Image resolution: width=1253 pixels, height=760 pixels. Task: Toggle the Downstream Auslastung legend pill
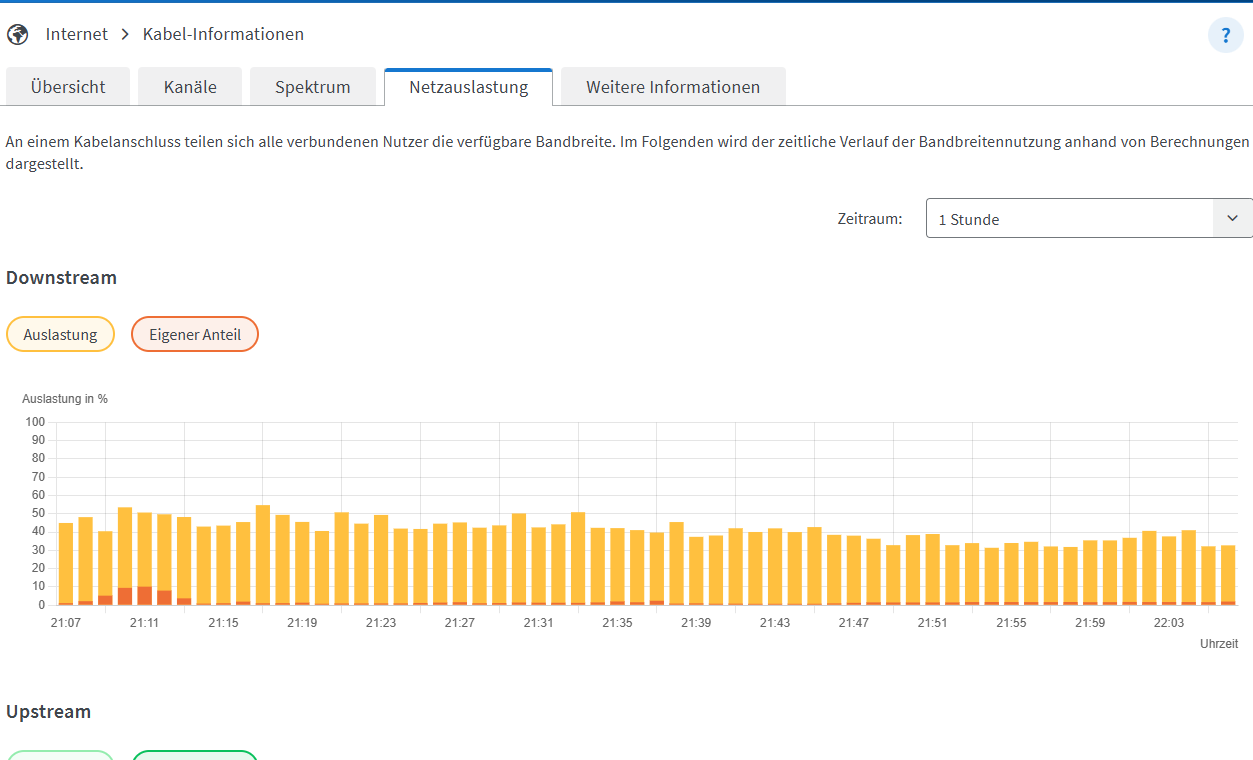(x=60, y=334)
